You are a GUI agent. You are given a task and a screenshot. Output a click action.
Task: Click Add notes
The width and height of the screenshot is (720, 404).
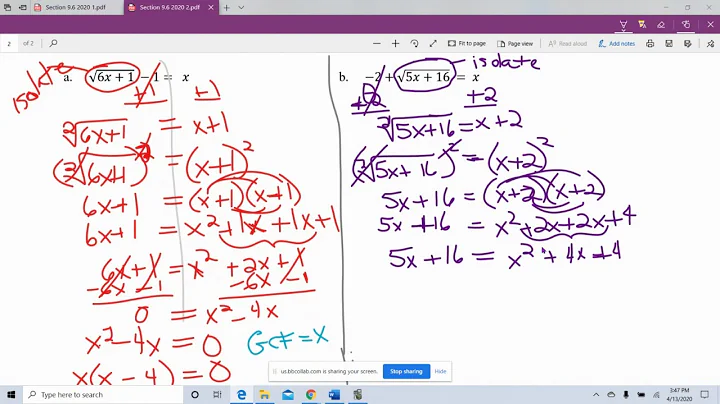(x=617, y=44)
